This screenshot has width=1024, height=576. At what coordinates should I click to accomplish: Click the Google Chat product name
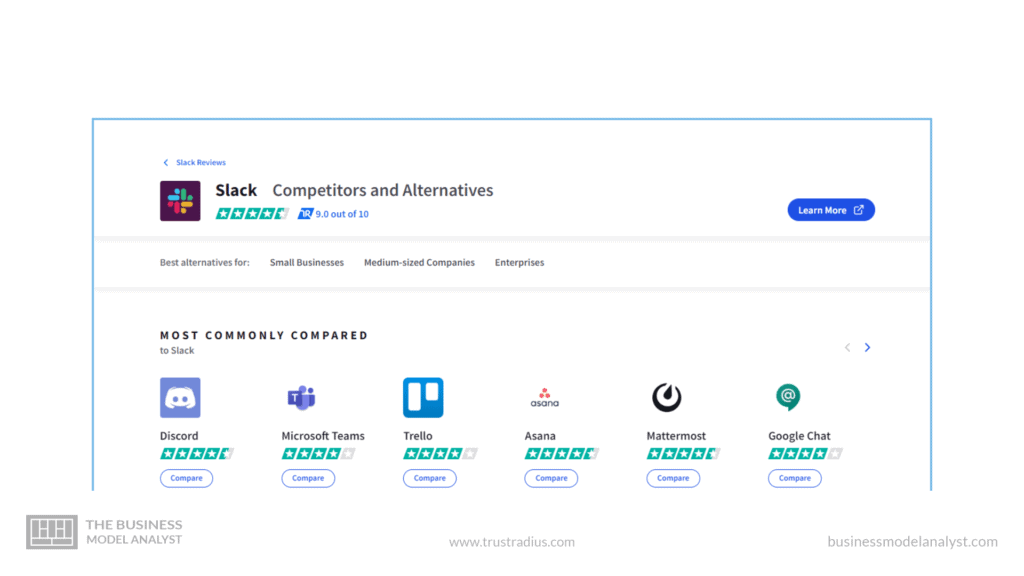[x=799, y=436]
